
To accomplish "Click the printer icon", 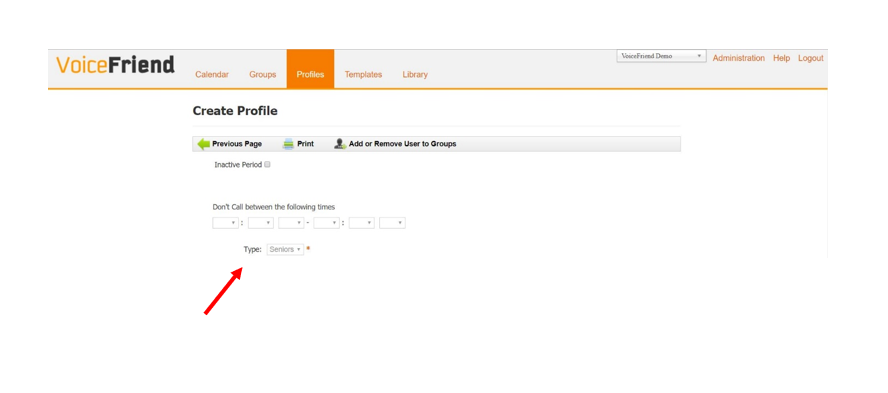I will pos(288,144).
